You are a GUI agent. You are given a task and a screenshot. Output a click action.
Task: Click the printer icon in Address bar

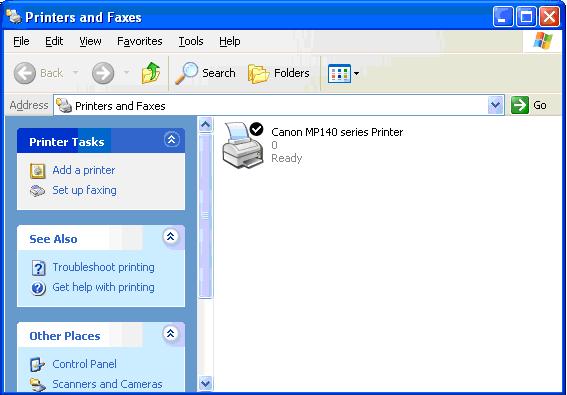point(64,105)
